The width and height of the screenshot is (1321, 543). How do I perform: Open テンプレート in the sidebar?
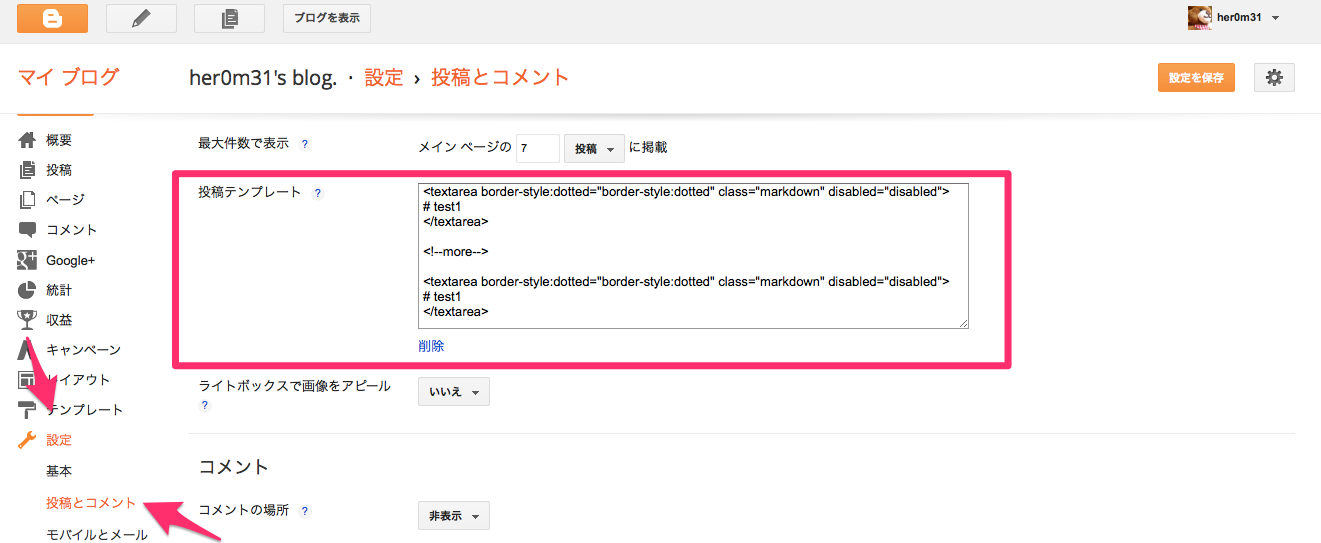tap(85, 410)
